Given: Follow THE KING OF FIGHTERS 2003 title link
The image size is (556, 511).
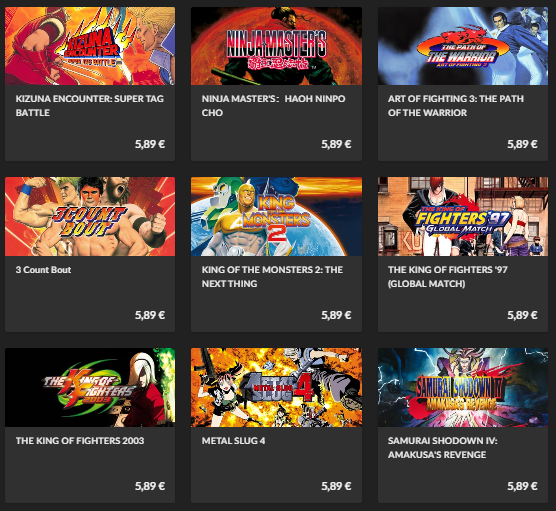Looking at the screenshot, I should click(x=80, y=441).
